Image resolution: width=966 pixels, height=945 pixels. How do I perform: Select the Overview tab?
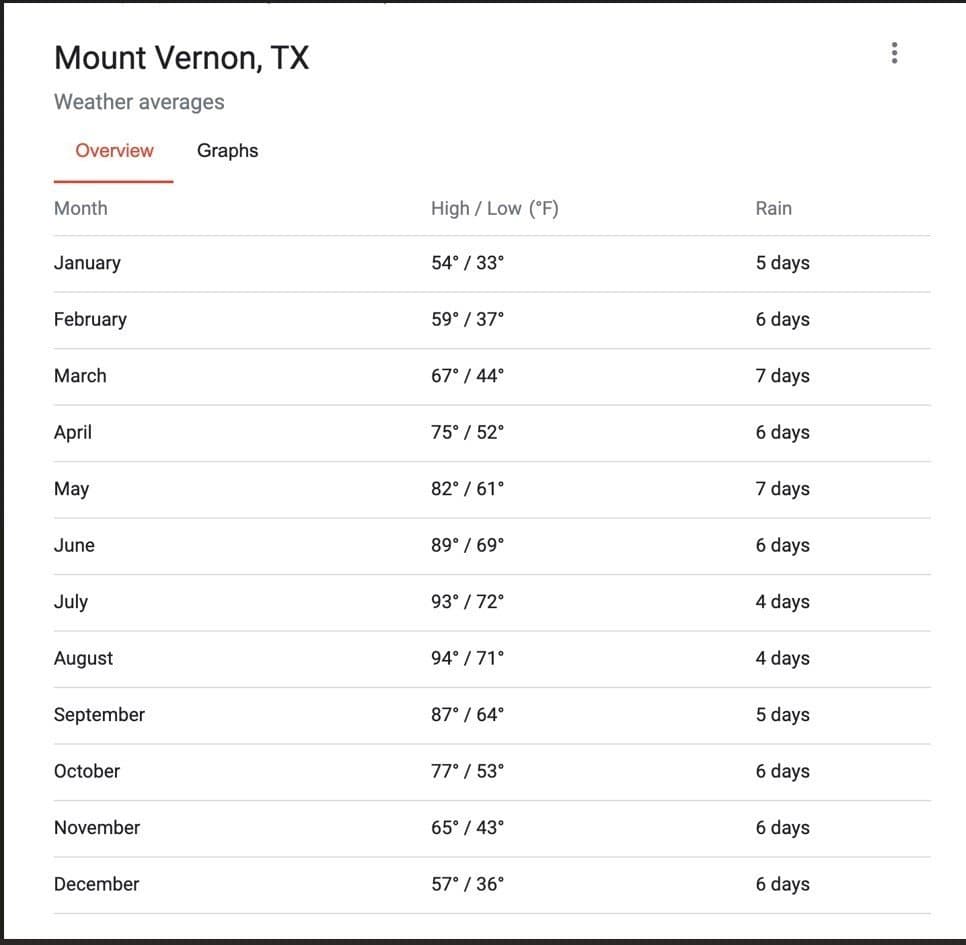pyautogui.click(x=114, y=151)
